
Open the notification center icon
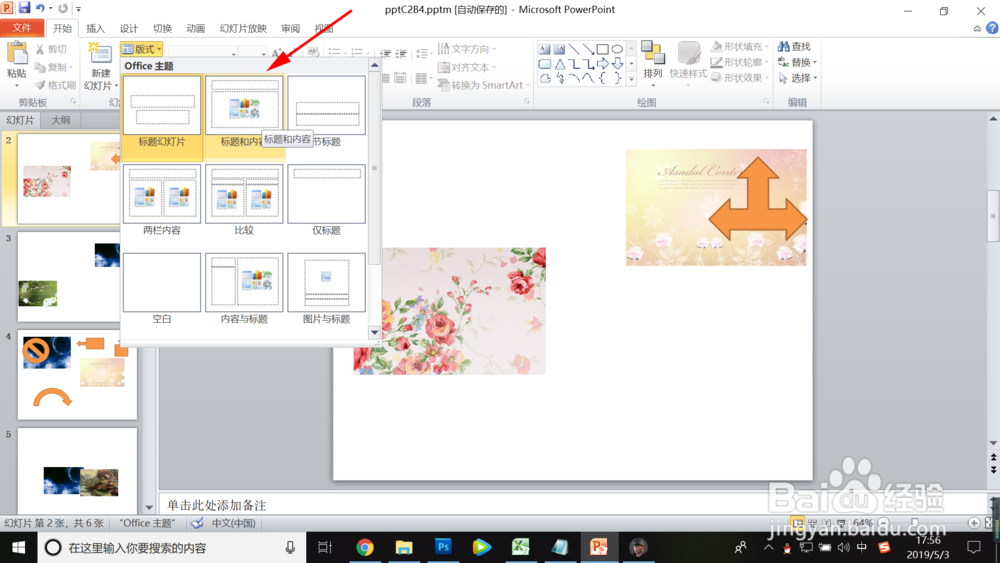(x=974, y=547)
